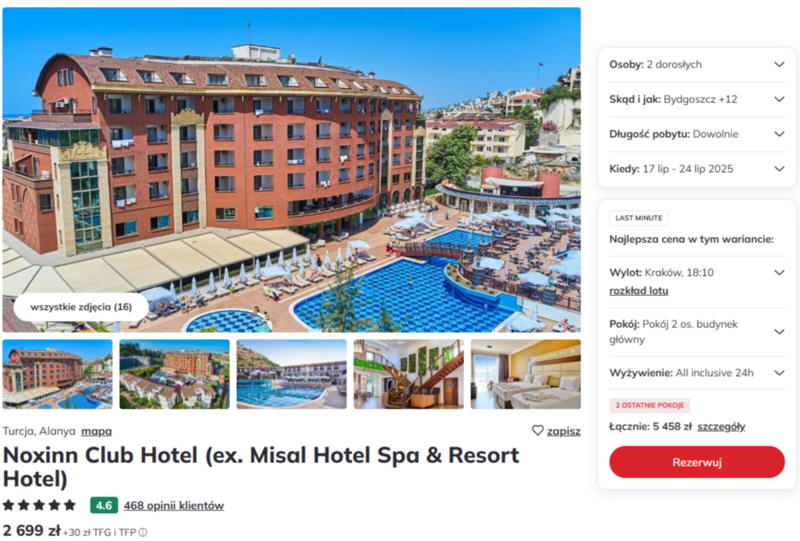Click the five-star hotel rating icons
Viewport: 800px width, 541px height.
click(39, 505)
